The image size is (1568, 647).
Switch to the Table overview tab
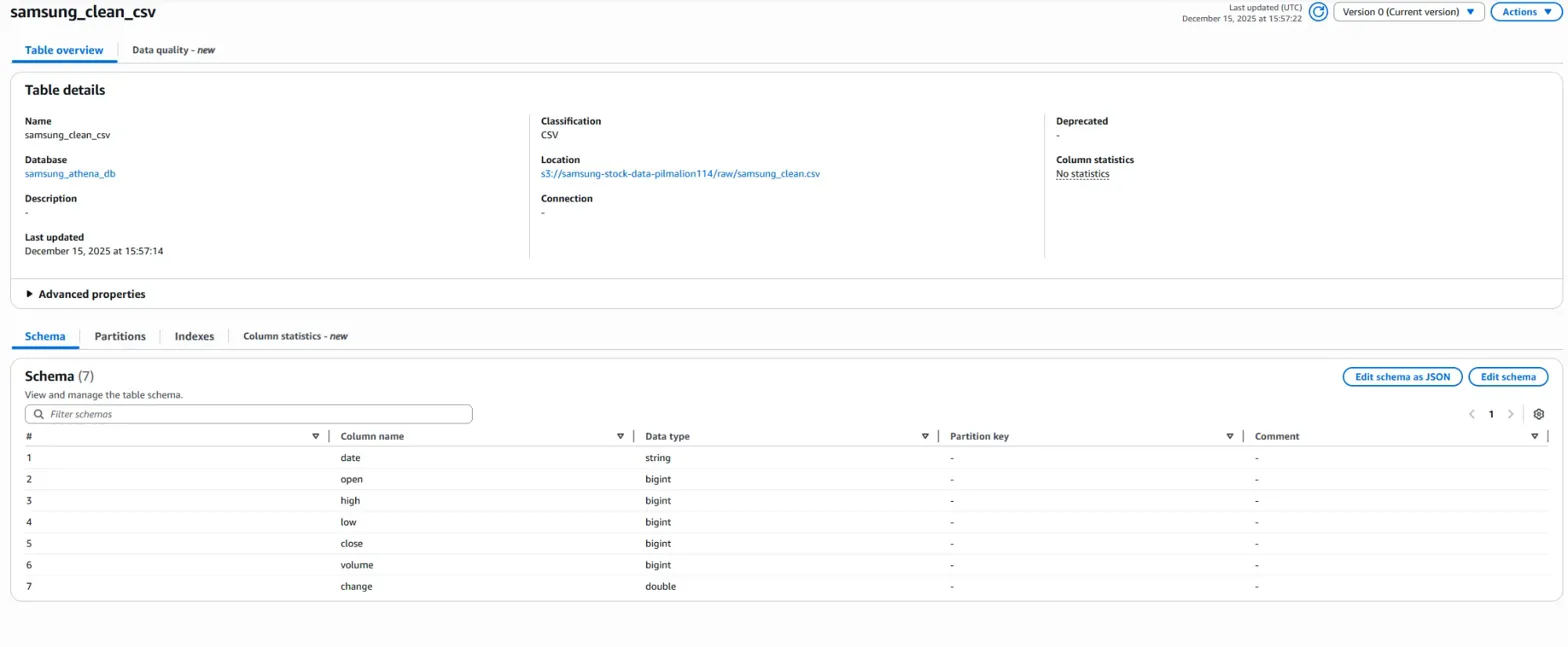(x=64, y=49)
